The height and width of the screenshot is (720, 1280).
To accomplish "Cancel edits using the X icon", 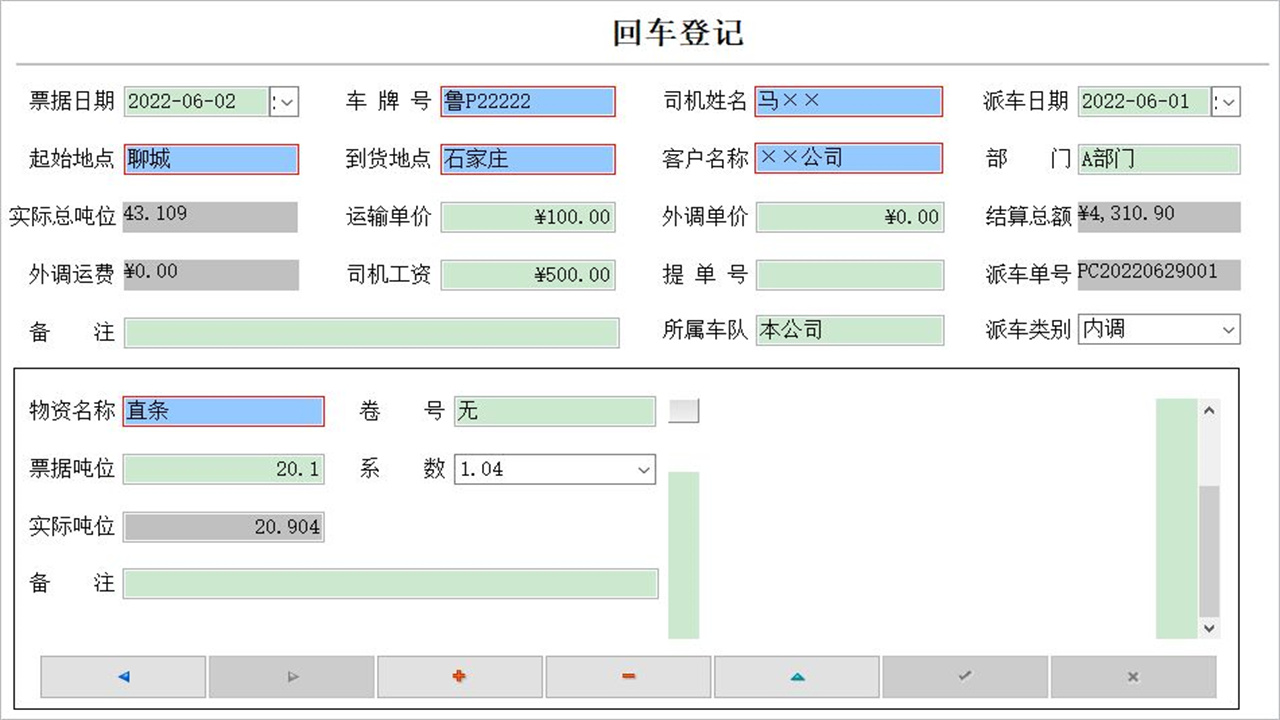I will coord(1132,676).
